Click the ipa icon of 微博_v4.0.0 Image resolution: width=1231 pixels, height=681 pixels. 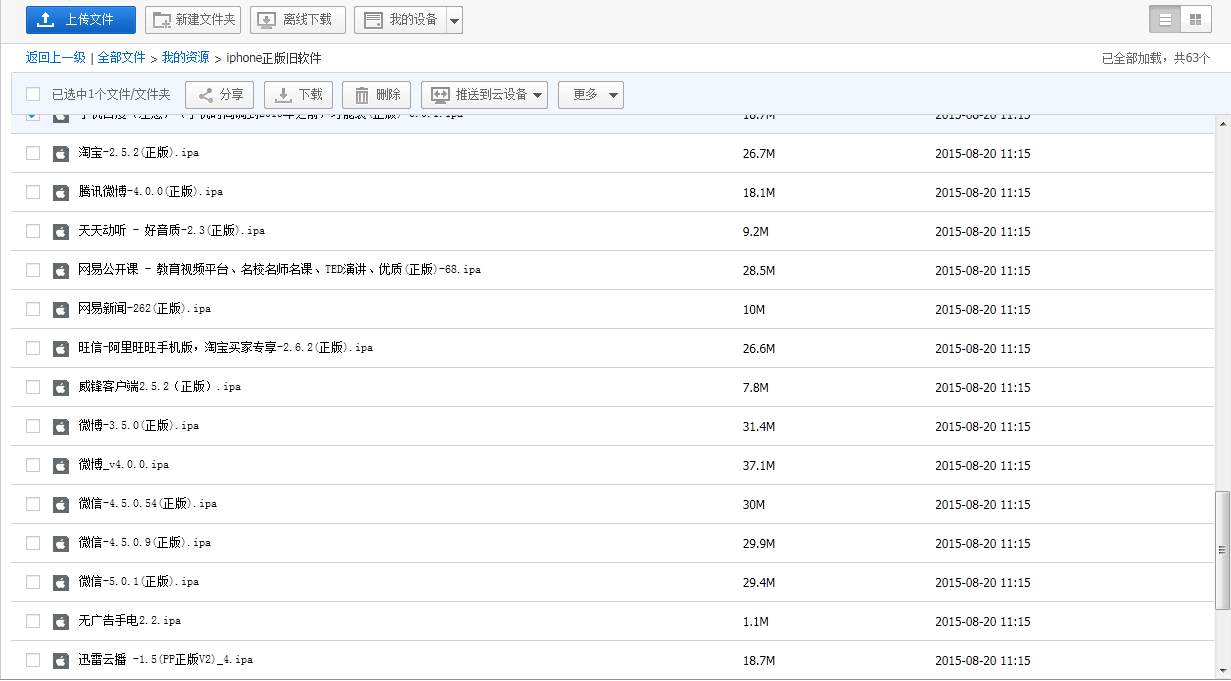pos(61,466)
